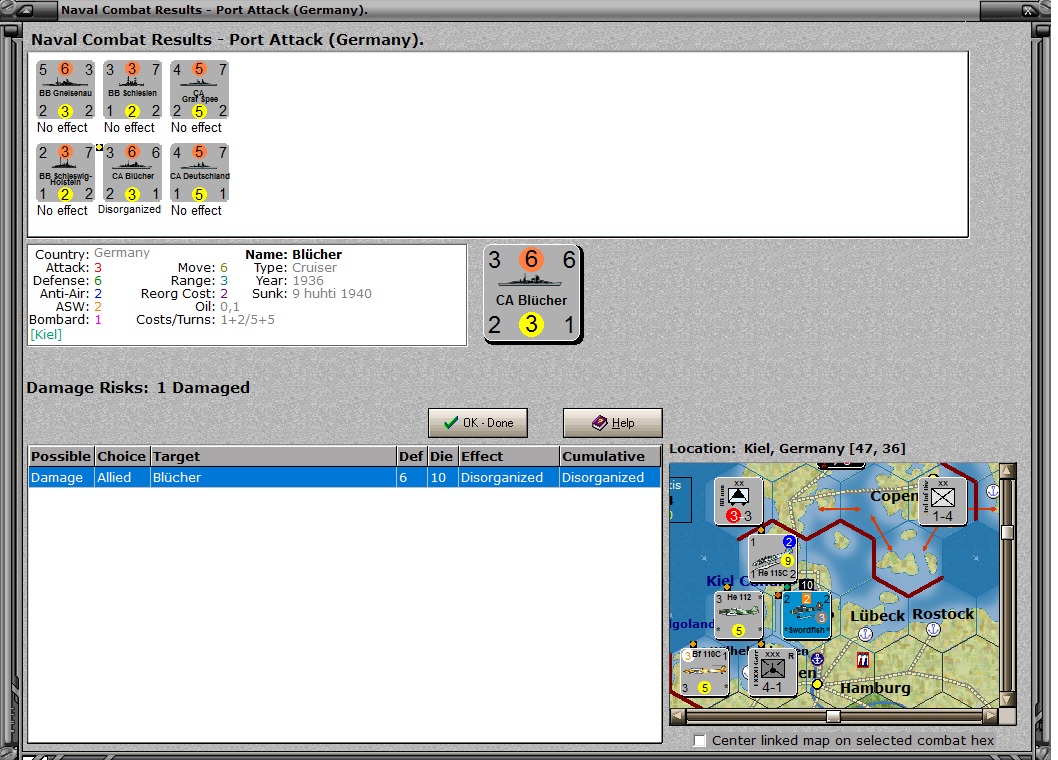The height and width of the screenshot is (760, 1058).
Task: Click the 'Sunk: 9 huhti 1940' value
Action: (x=332, y=294)
